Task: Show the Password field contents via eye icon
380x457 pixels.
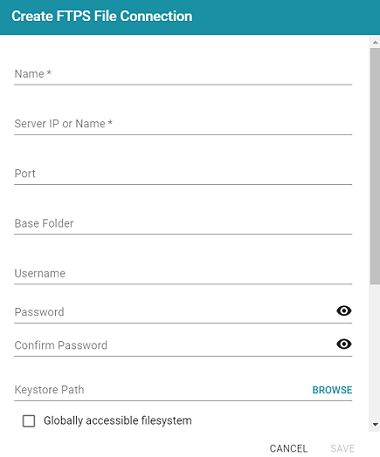Action: pos(344,311)
